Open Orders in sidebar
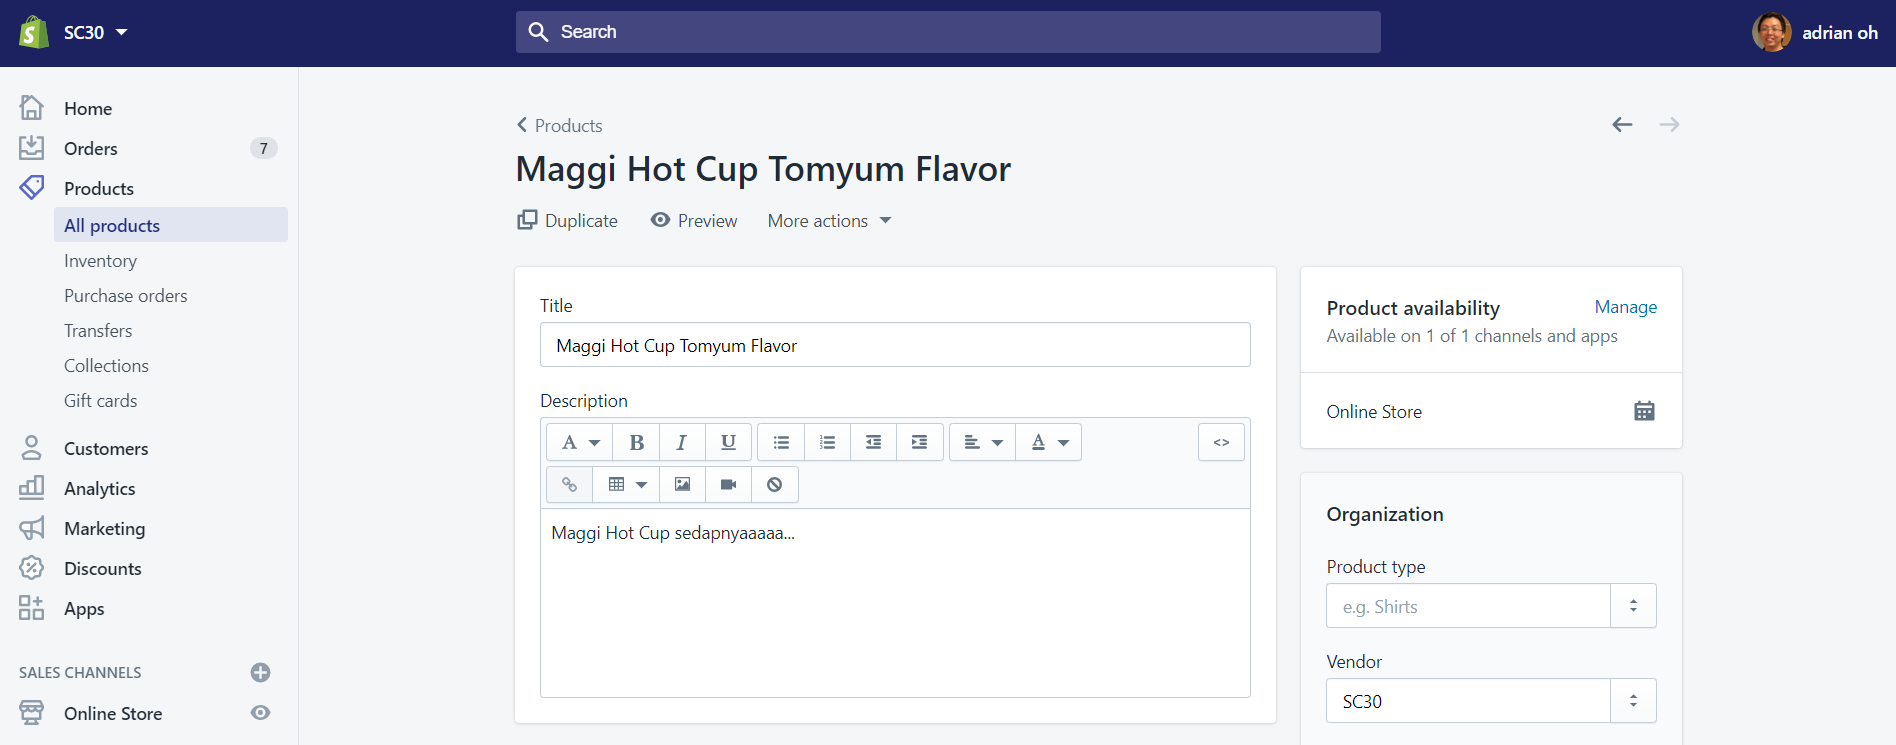The width and height of the screenshot is (1896, 745). coord(91,148)
